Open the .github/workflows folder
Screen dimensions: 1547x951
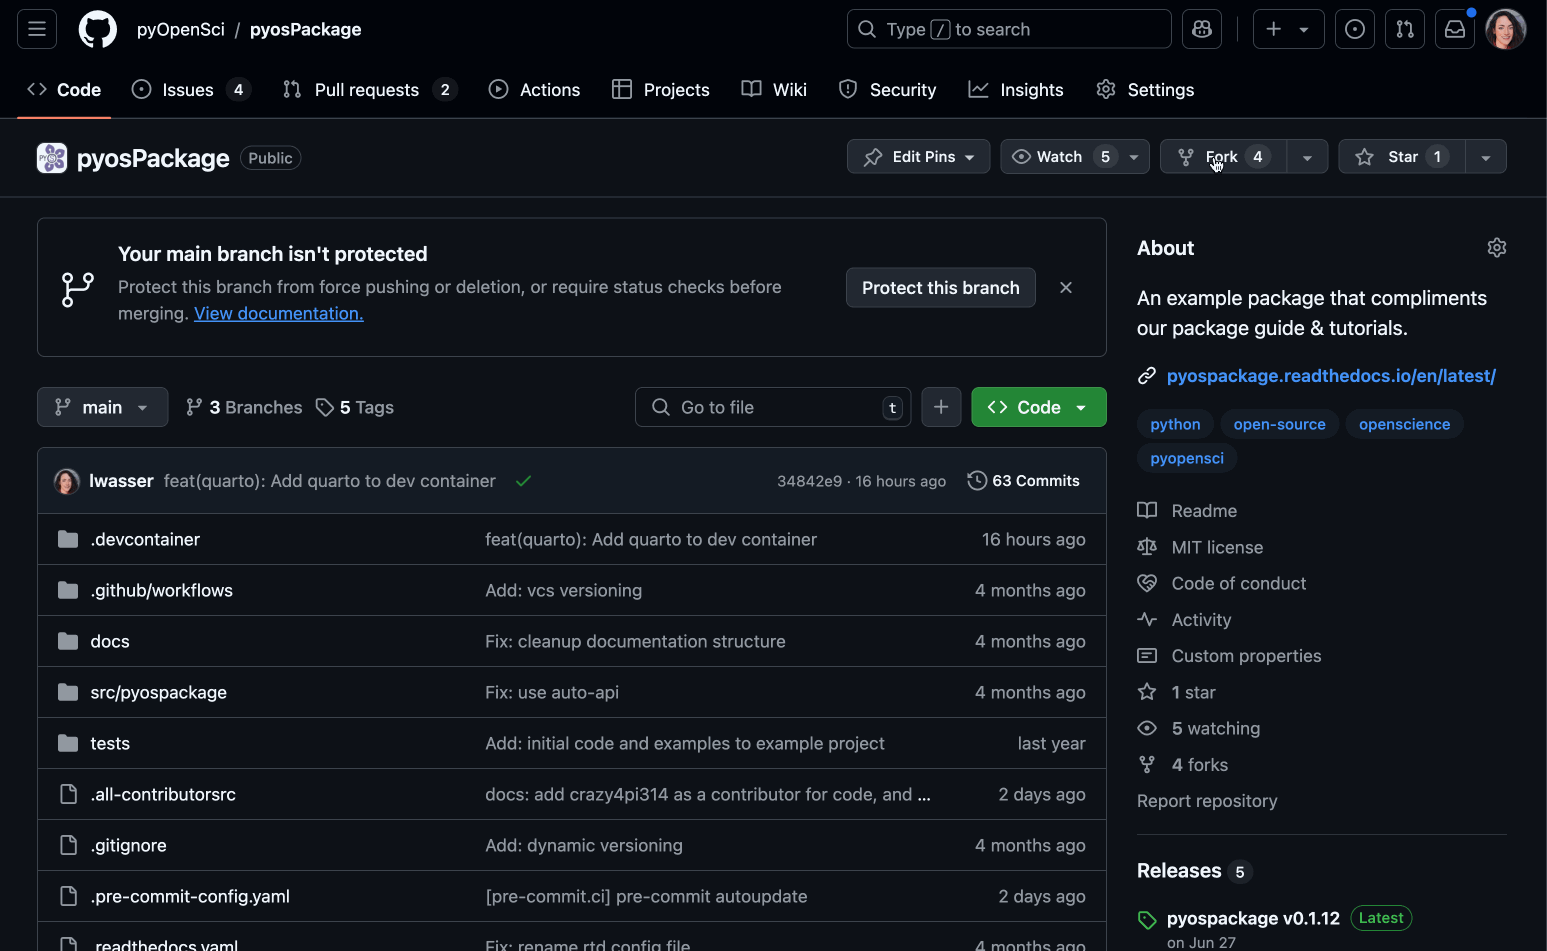161,591
